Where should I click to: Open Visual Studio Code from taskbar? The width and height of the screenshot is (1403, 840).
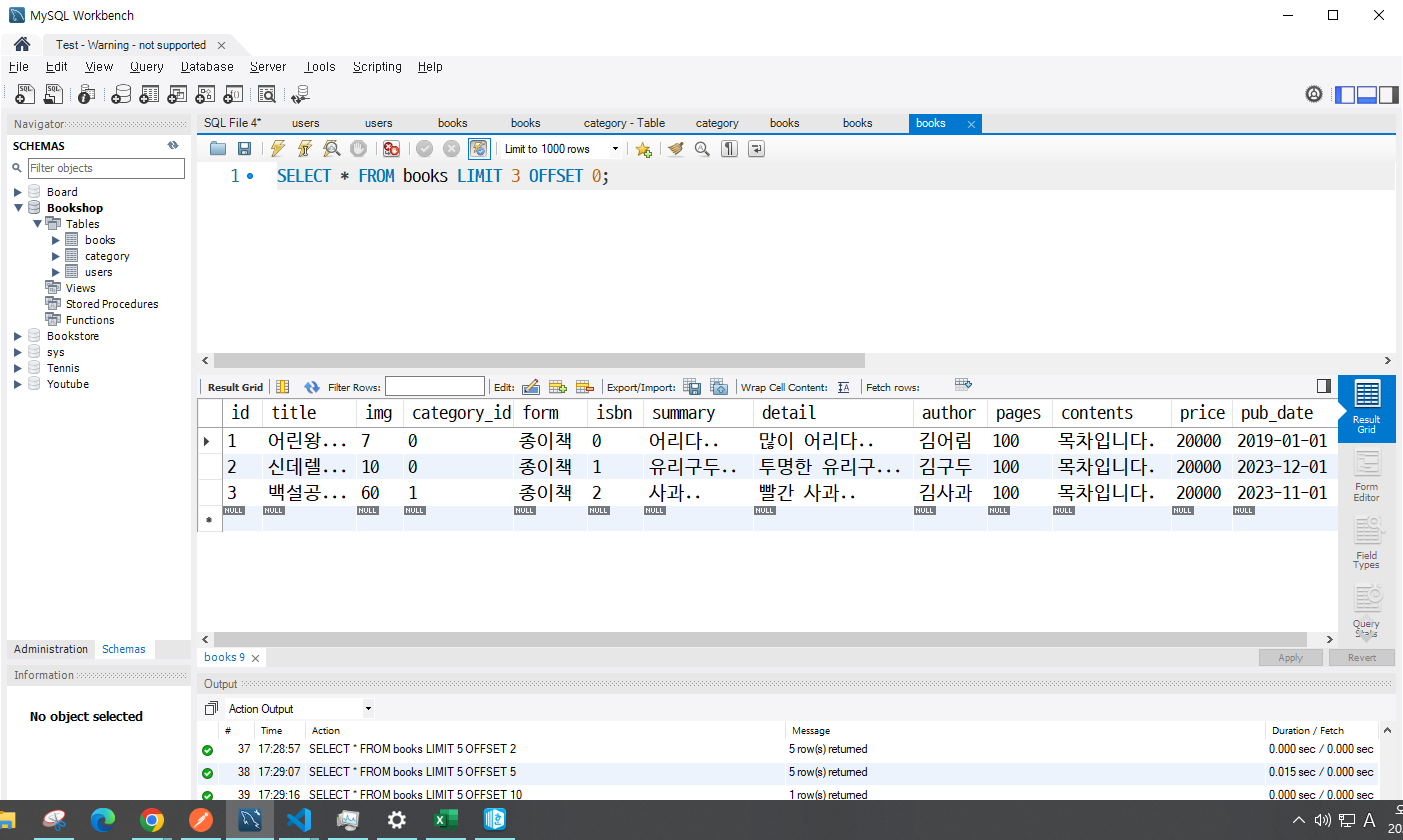(x=299, y=820)
